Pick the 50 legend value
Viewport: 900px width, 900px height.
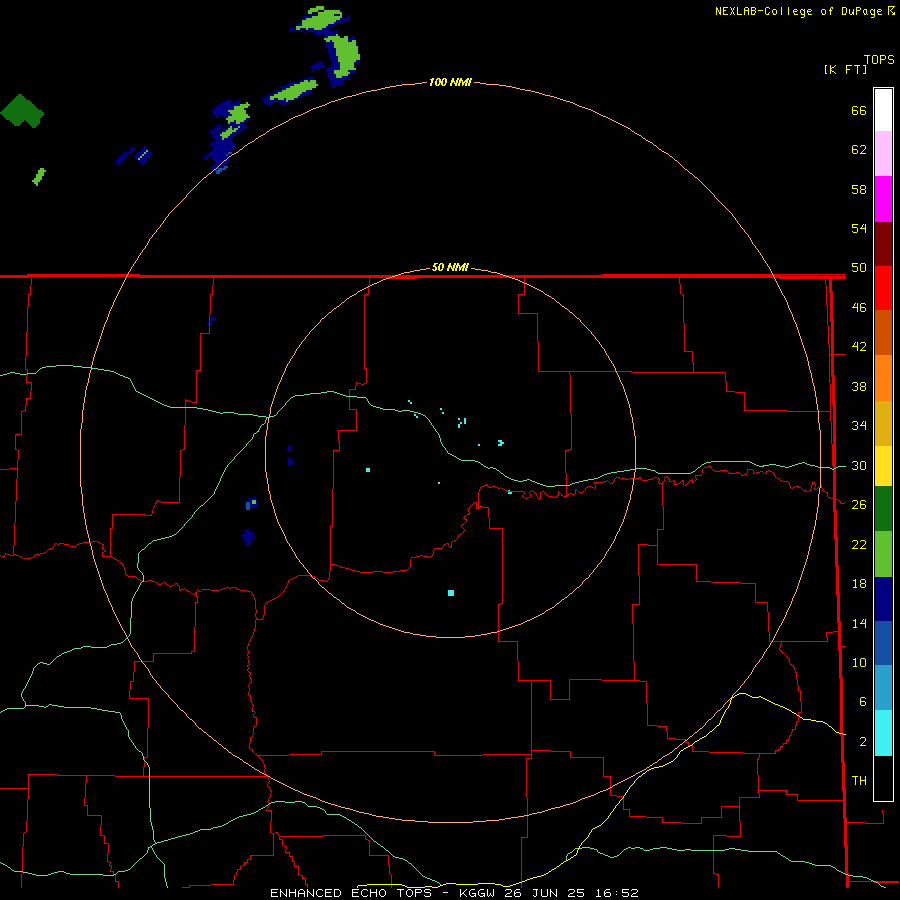[x=859, y=268]
